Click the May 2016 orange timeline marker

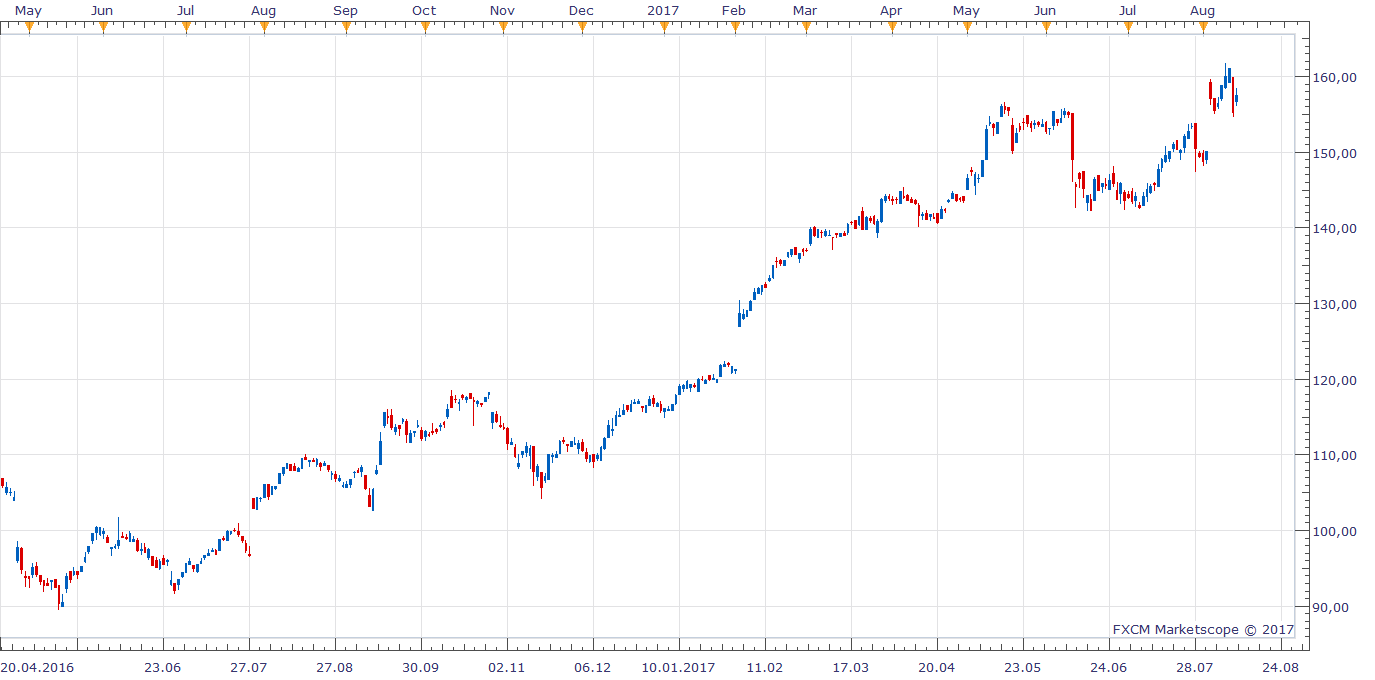[29, 28]
